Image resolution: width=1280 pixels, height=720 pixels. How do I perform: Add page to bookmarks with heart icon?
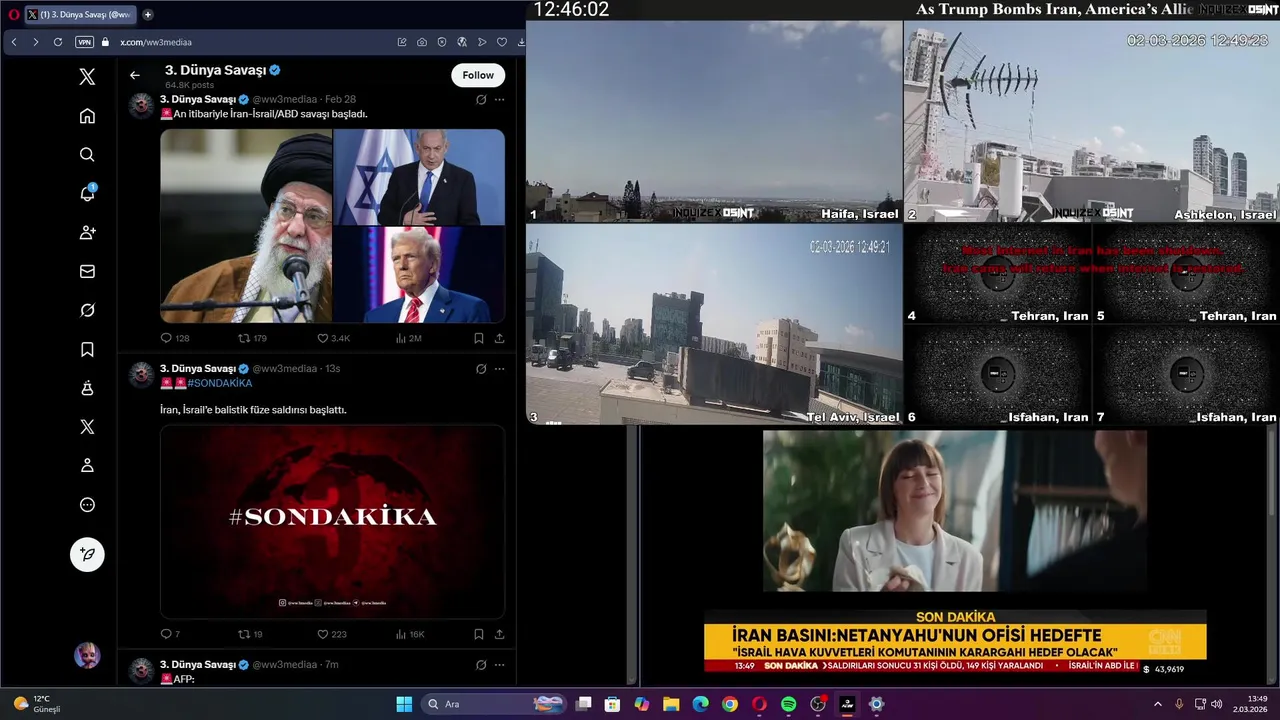pos(502,42)
